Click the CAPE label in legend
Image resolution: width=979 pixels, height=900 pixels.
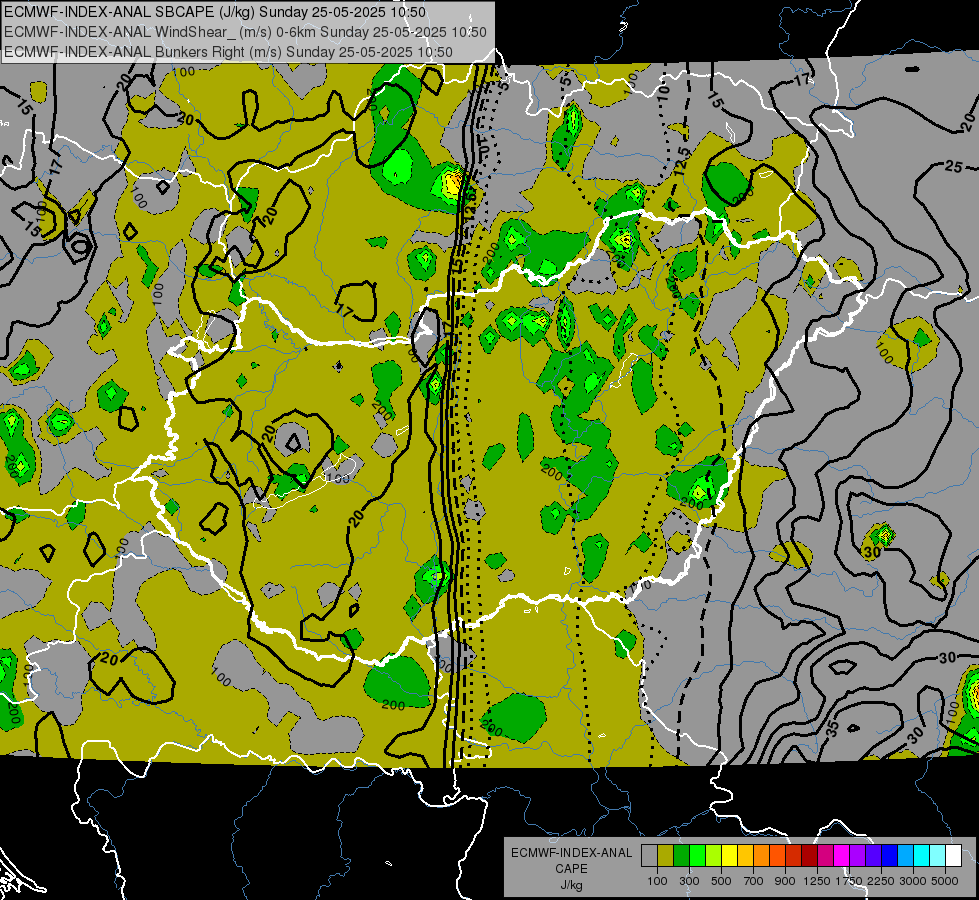[x=571, y=868]
